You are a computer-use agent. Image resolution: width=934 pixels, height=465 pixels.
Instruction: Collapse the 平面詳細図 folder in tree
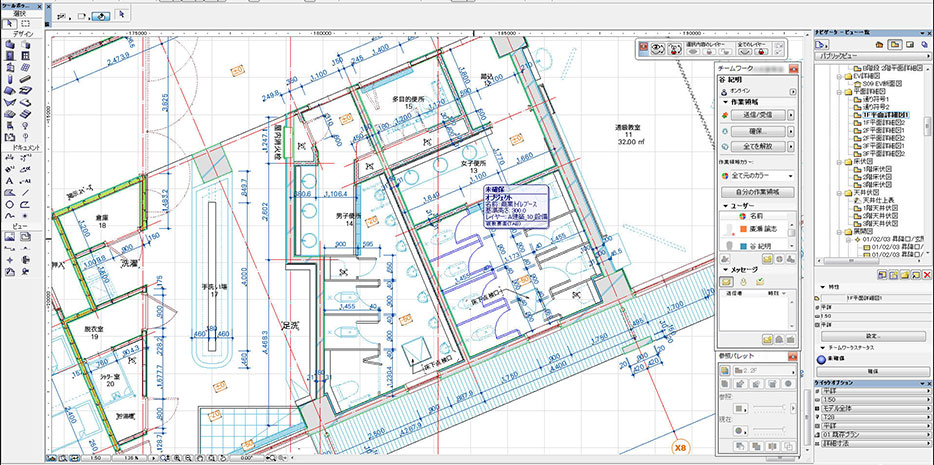click(x=839, y=91)
